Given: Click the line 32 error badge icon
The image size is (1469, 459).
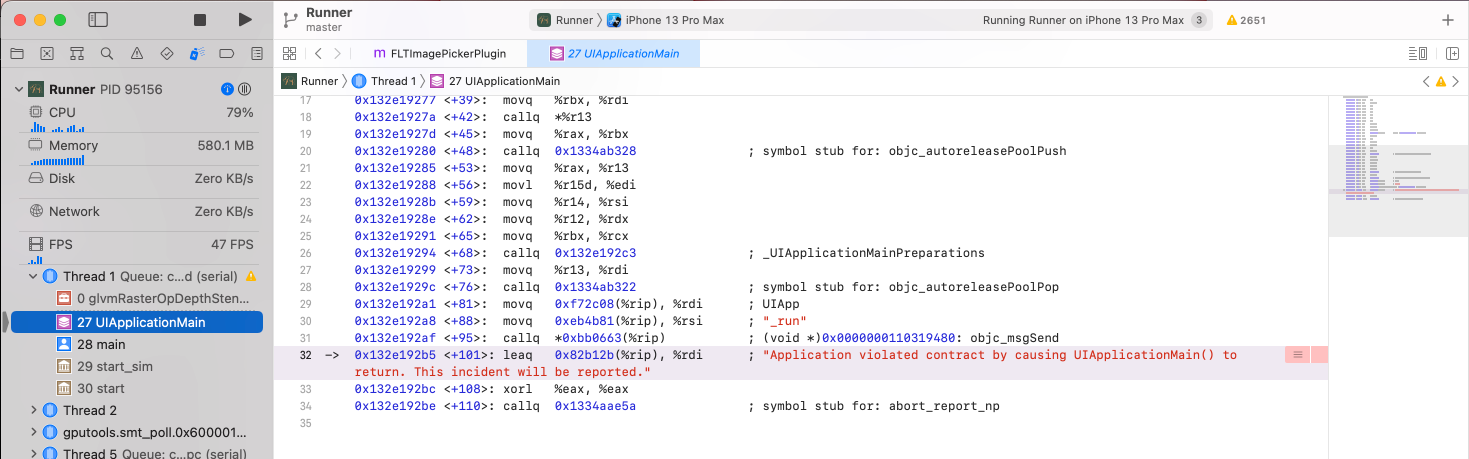Looking at the screenshot, I should click(1296, 355).
